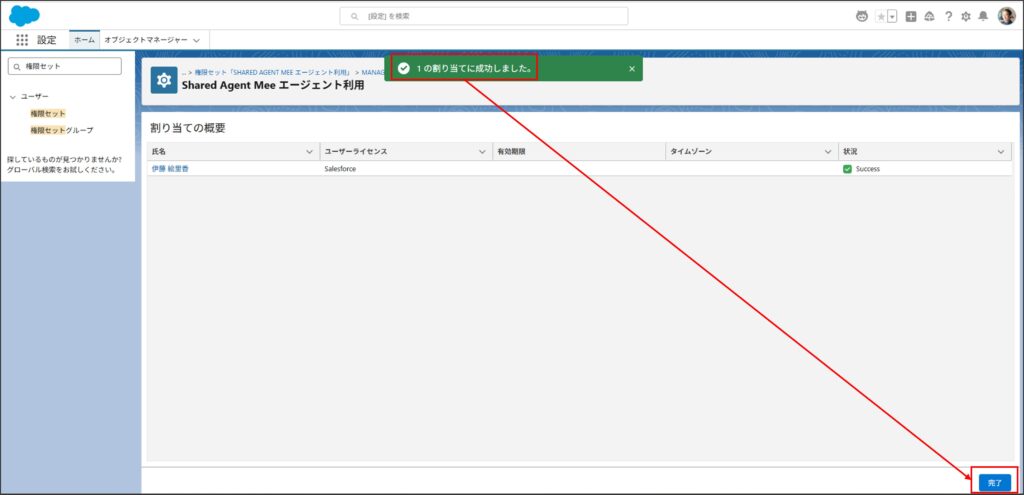This screenshot has width=1024, height=495.
Task: Open the 伊藤 絵里香 user link
Action: (x=170, y=169)
